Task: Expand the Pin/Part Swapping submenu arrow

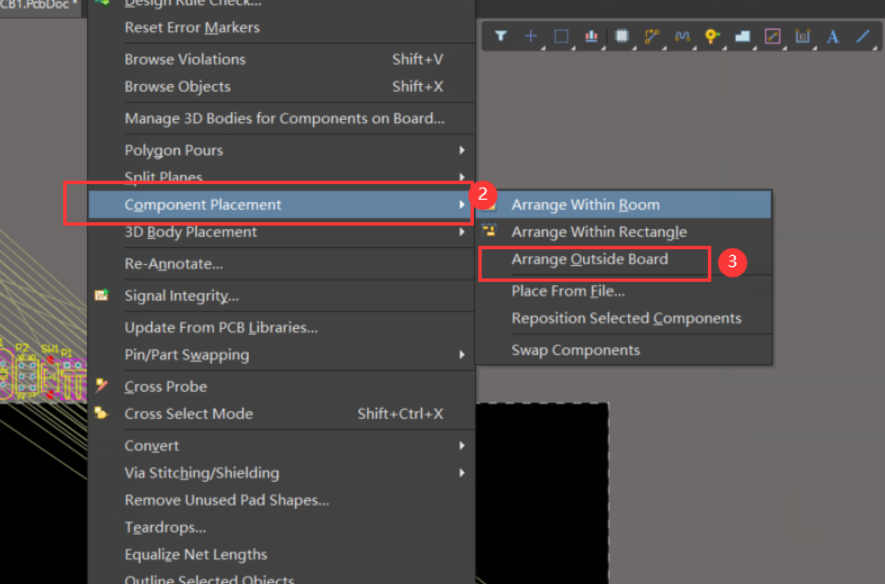Action: tap(462, 354)
